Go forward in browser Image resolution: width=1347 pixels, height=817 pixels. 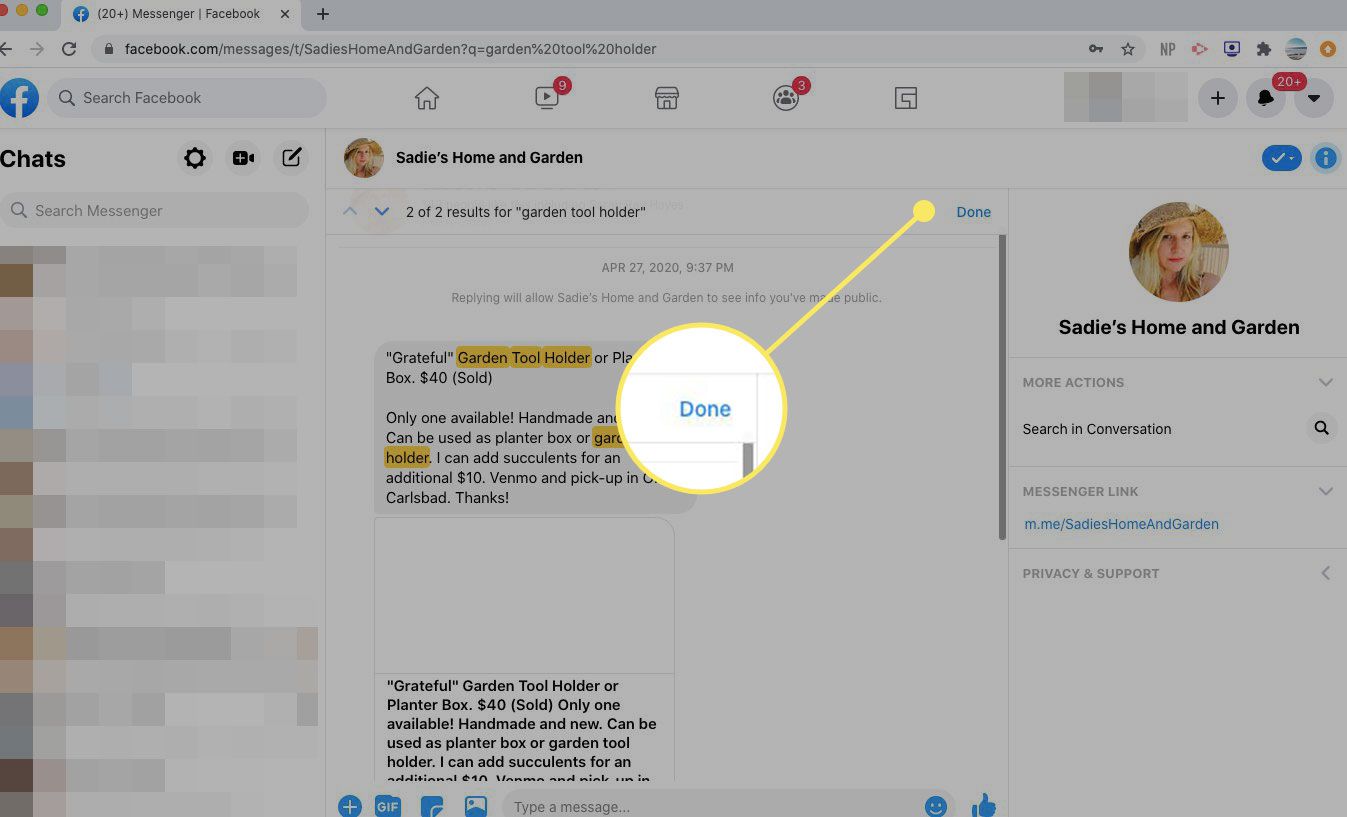pyautogui.click(x=37, y=49)
